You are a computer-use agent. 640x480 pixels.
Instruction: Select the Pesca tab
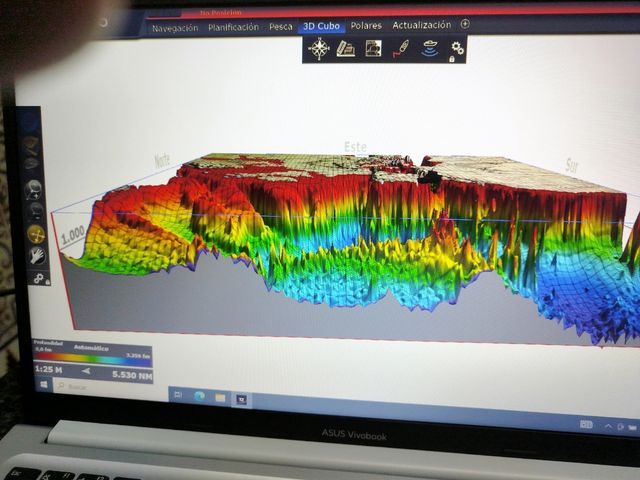pos(280,27)
